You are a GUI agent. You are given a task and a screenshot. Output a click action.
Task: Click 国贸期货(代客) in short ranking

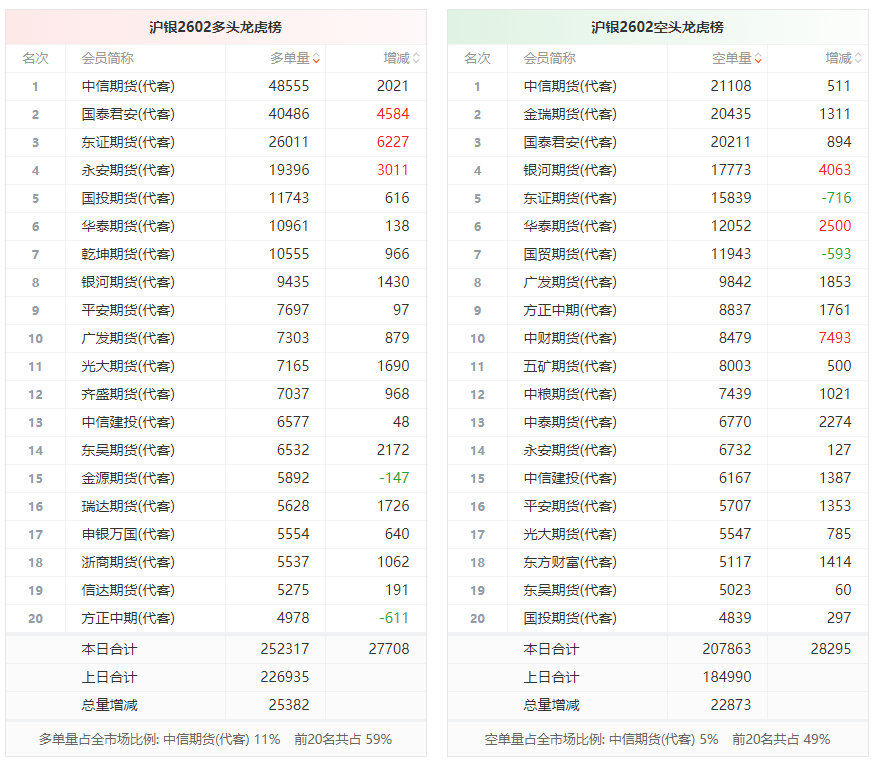[570, 254]
